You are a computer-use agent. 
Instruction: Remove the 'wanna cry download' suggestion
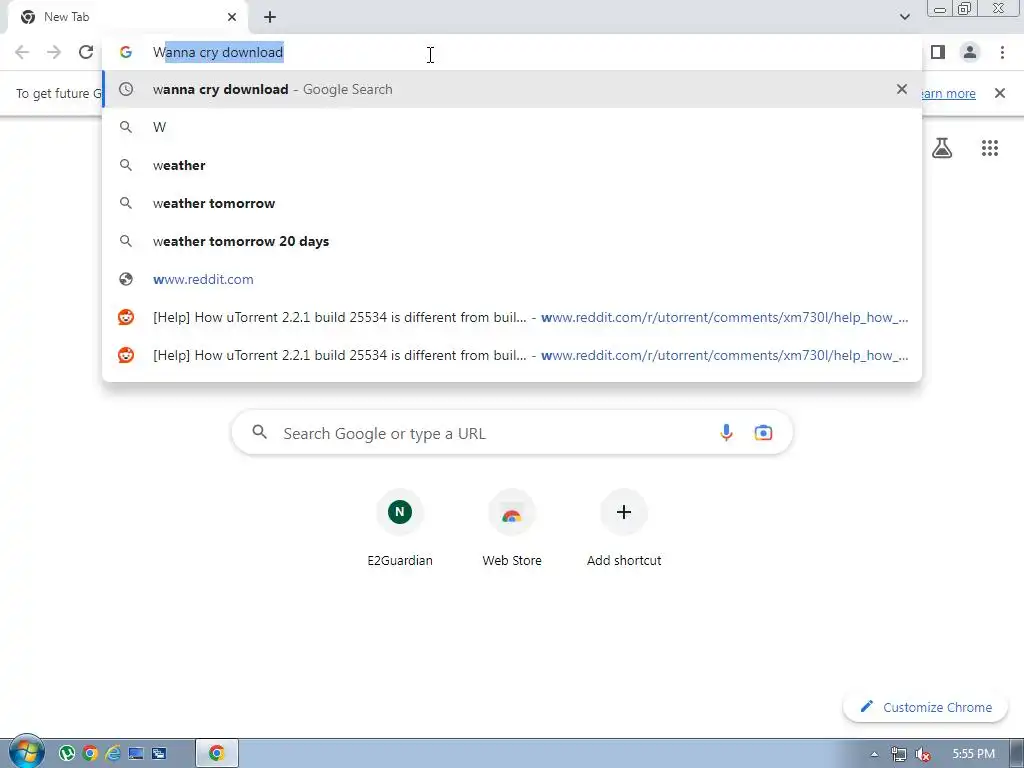(x=902, y=89)
